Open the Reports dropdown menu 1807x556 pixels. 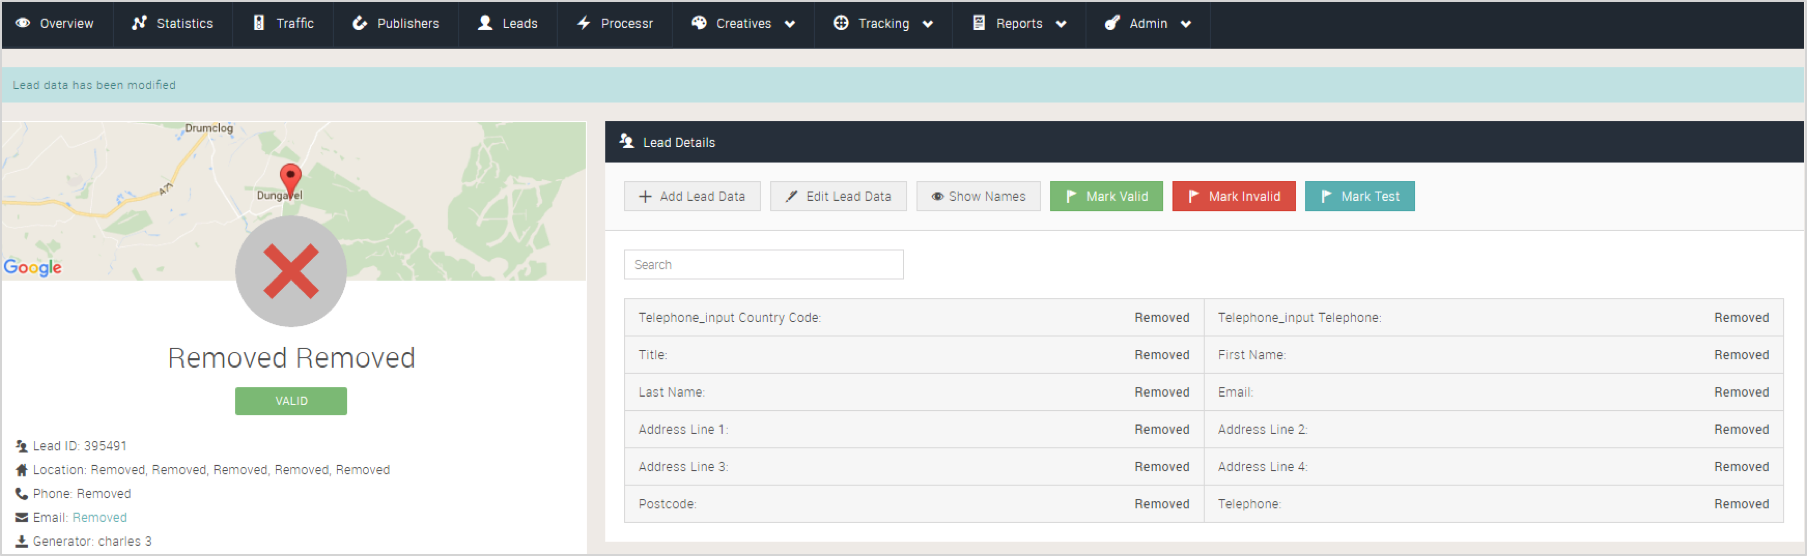pyautogui.click(x=1019, y=23)
